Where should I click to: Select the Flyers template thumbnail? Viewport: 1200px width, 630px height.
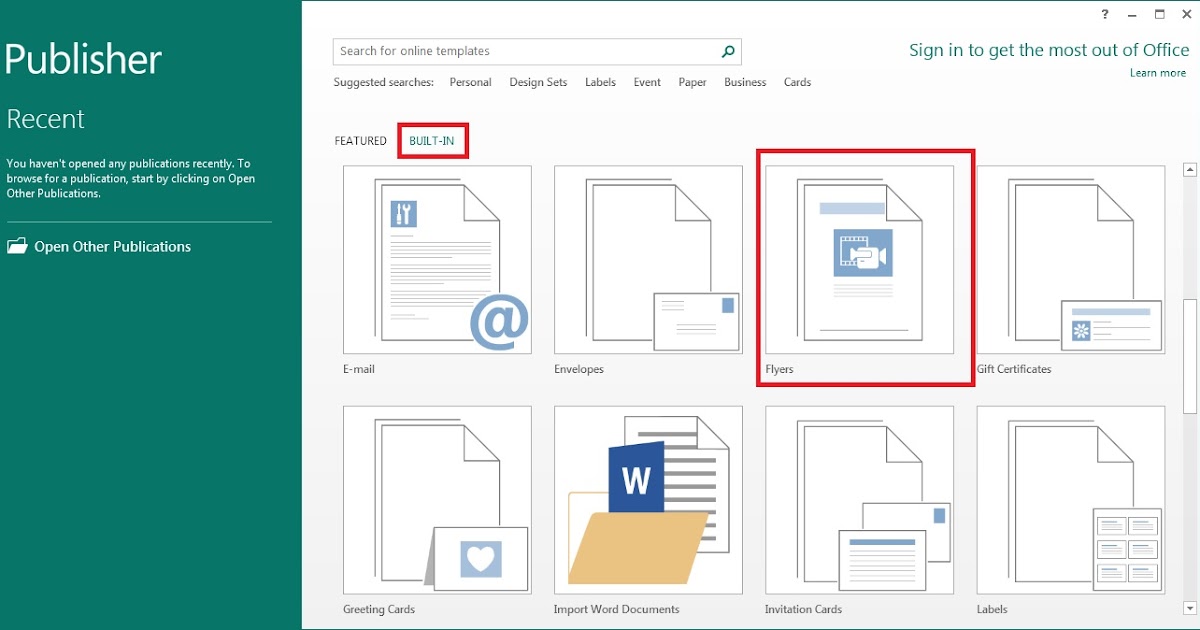(859, 260)
